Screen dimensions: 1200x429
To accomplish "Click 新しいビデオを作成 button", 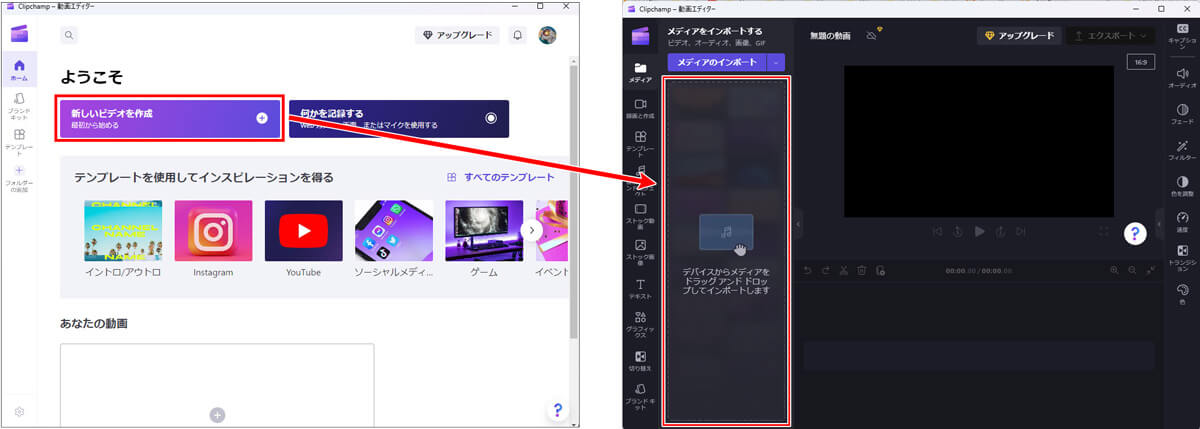I will (169, 118).
